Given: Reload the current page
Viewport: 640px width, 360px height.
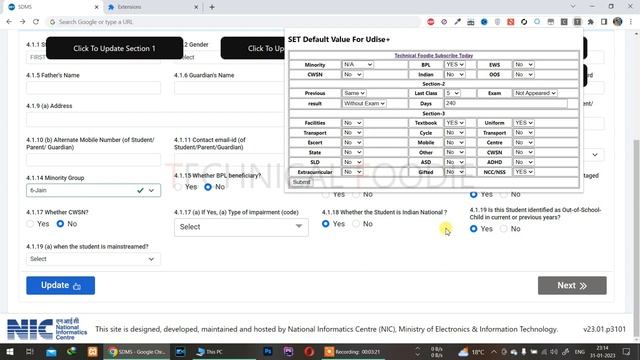Looking at the screenshot, I should [36, 22].
